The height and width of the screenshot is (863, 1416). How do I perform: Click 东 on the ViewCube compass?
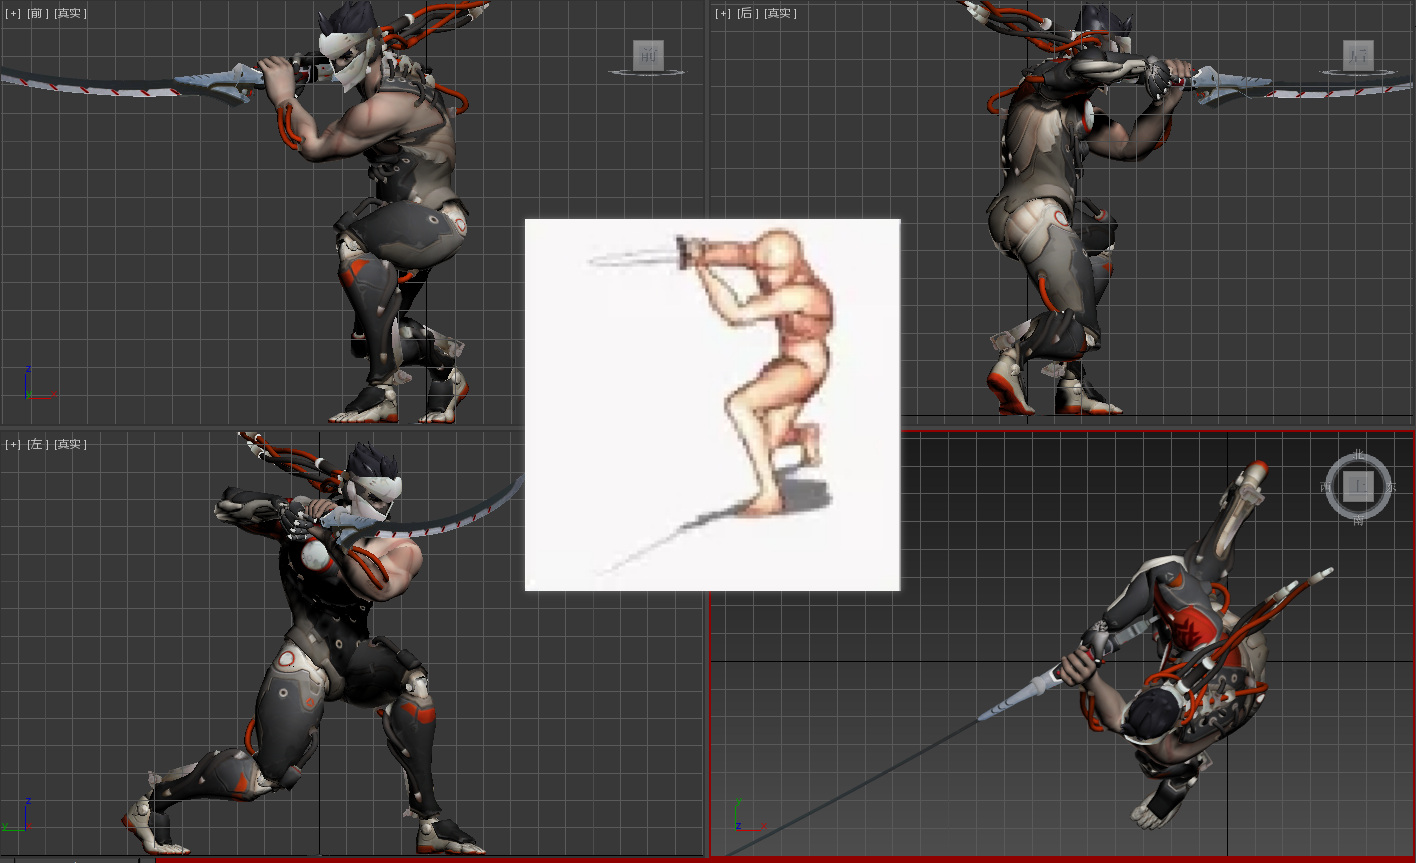click(x=1391, y=487)
